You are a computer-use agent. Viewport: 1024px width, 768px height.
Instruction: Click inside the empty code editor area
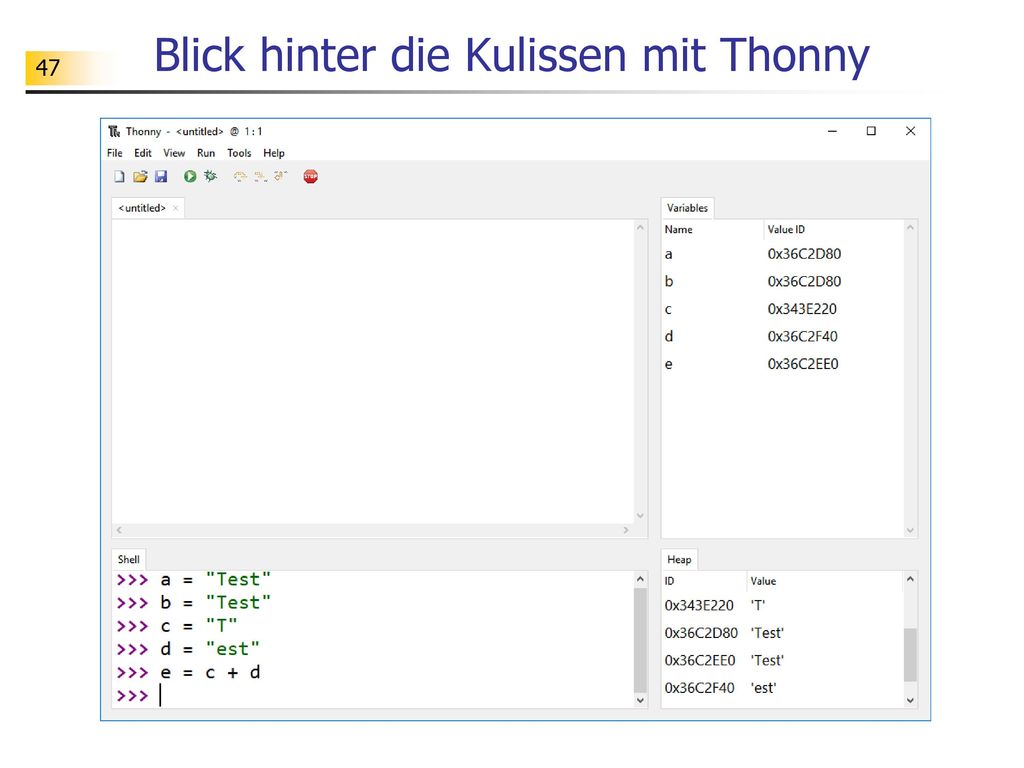(x=373, y=371)
